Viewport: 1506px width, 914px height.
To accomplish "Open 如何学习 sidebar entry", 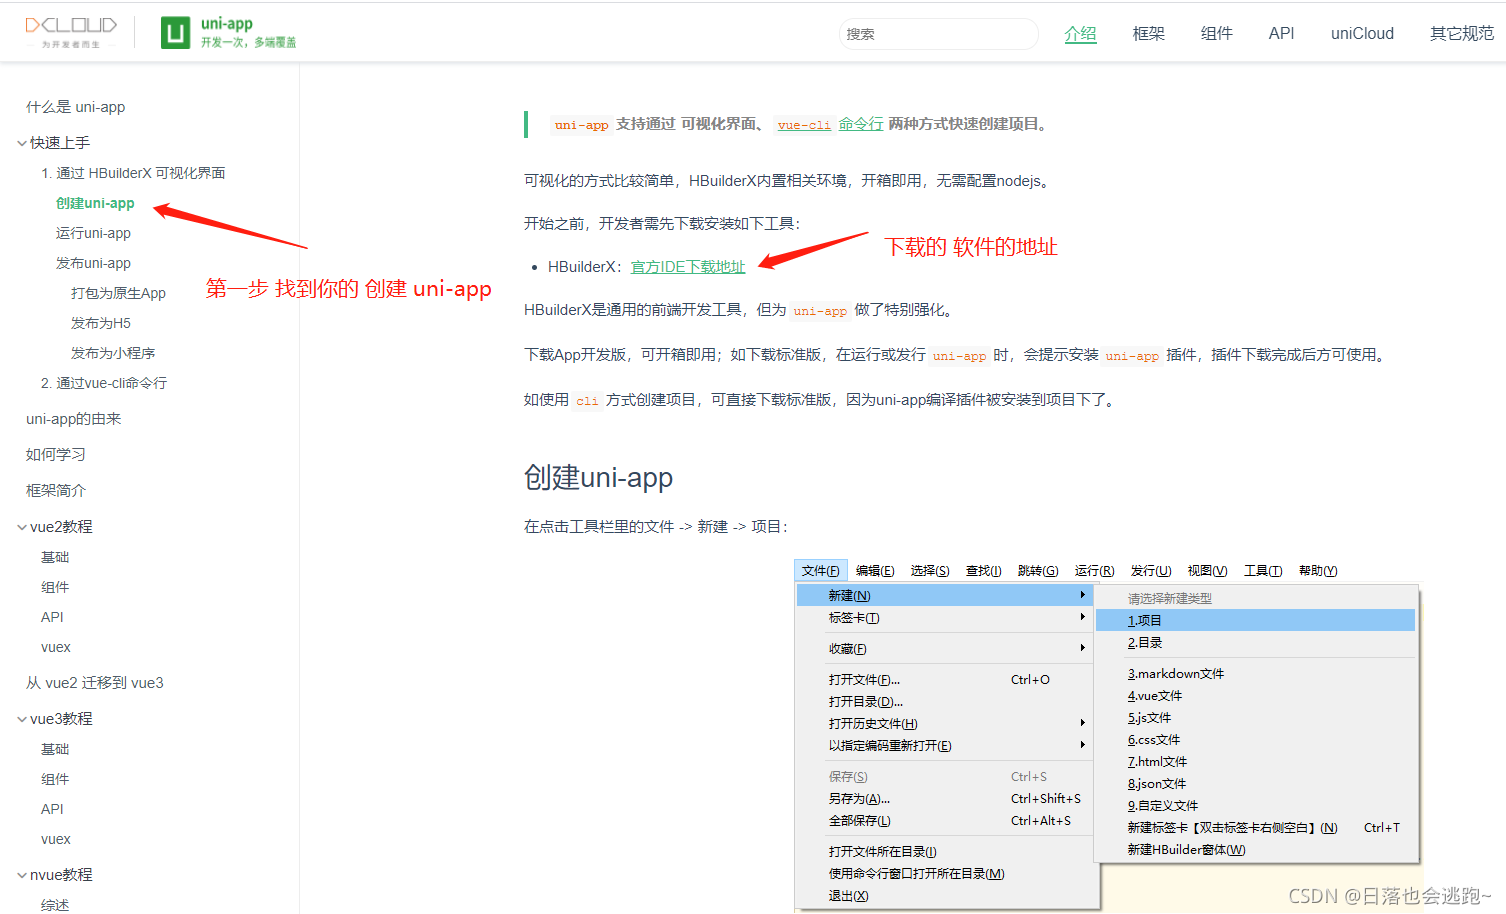I will [56, 455].
